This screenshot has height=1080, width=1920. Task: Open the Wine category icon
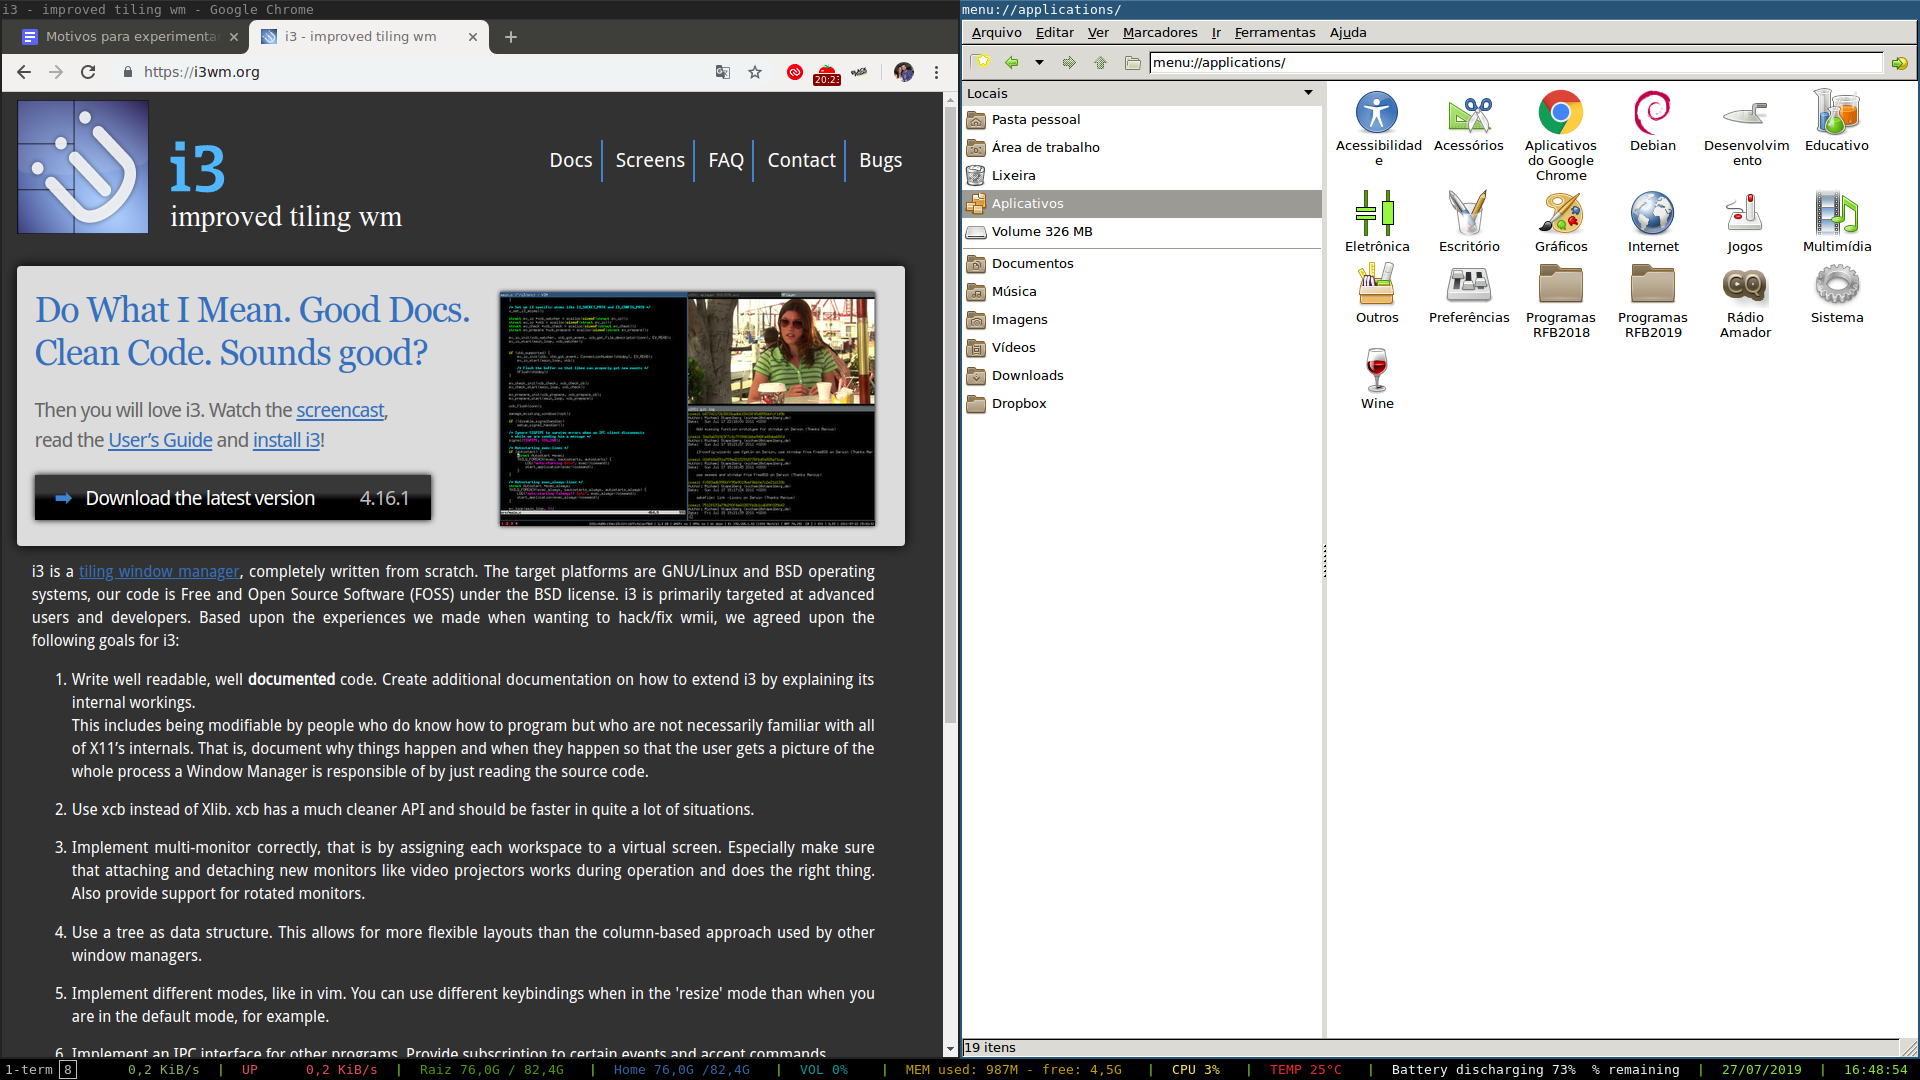click(1377, 371)
